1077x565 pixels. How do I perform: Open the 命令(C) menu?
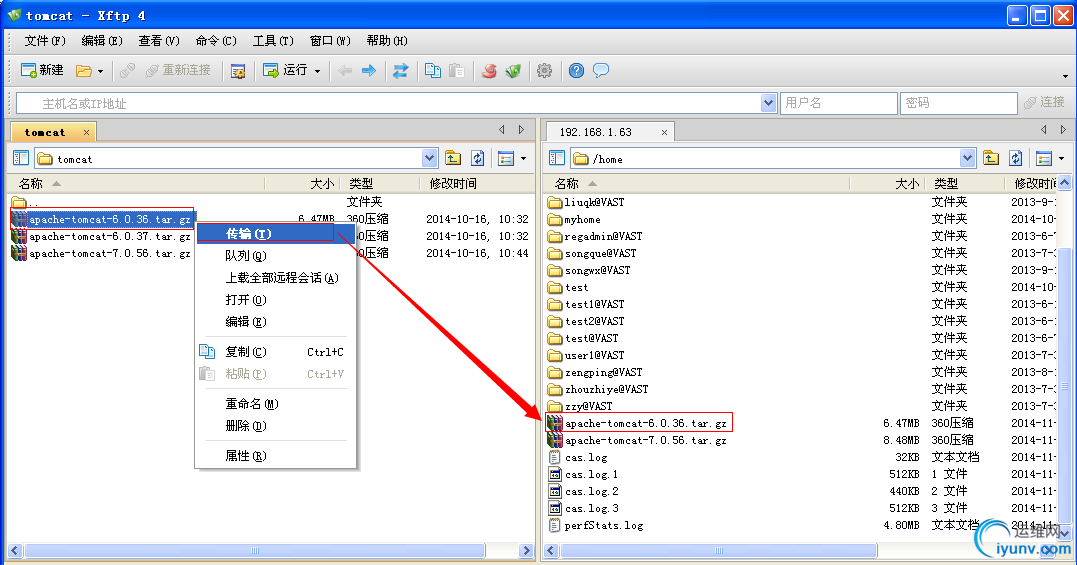pos(216,41)
